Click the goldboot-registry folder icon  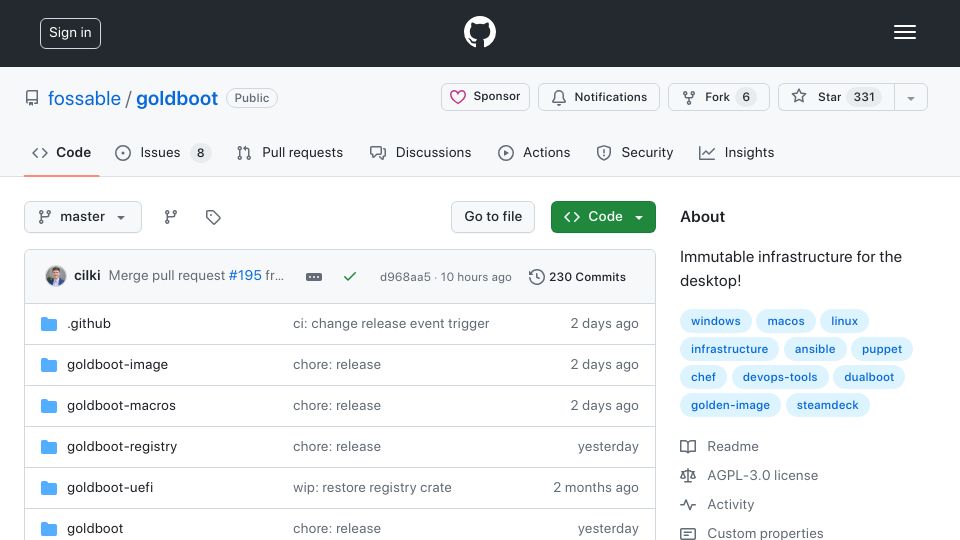(49, 447)
